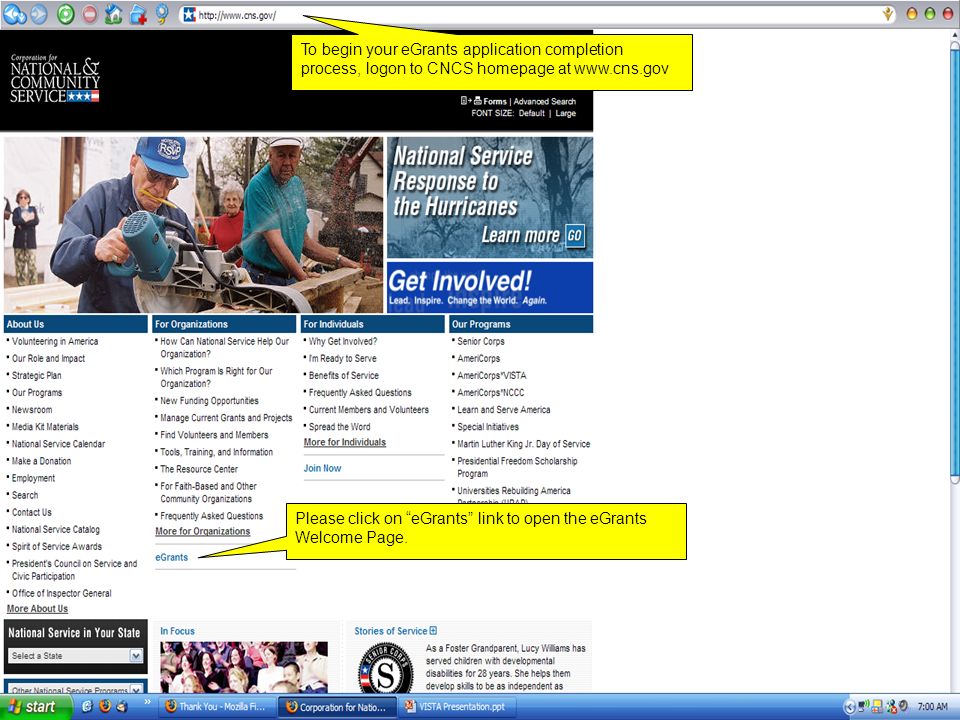Click the gold icon at the address bar end
The image size is (960, 720).
pyautogui.click(x=888, y=14)
